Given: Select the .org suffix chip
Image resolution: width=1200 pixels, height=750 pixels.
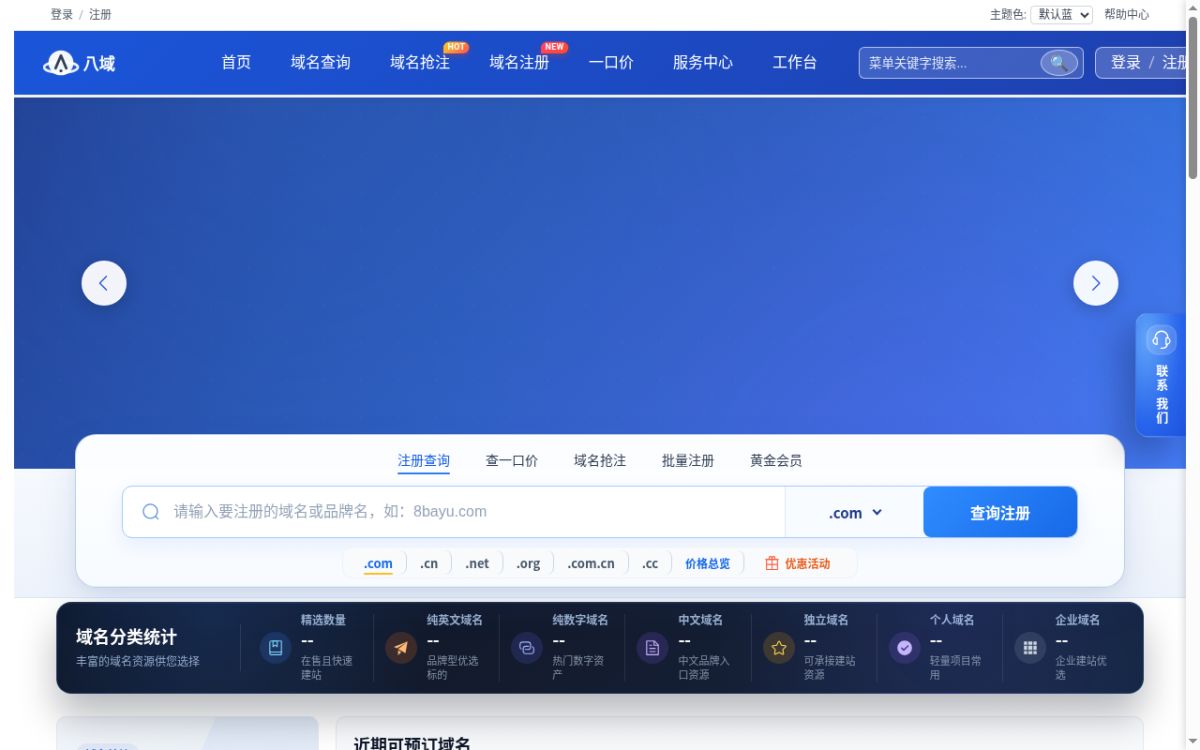Looking at the screenshot, I should (x=528, y=564).
